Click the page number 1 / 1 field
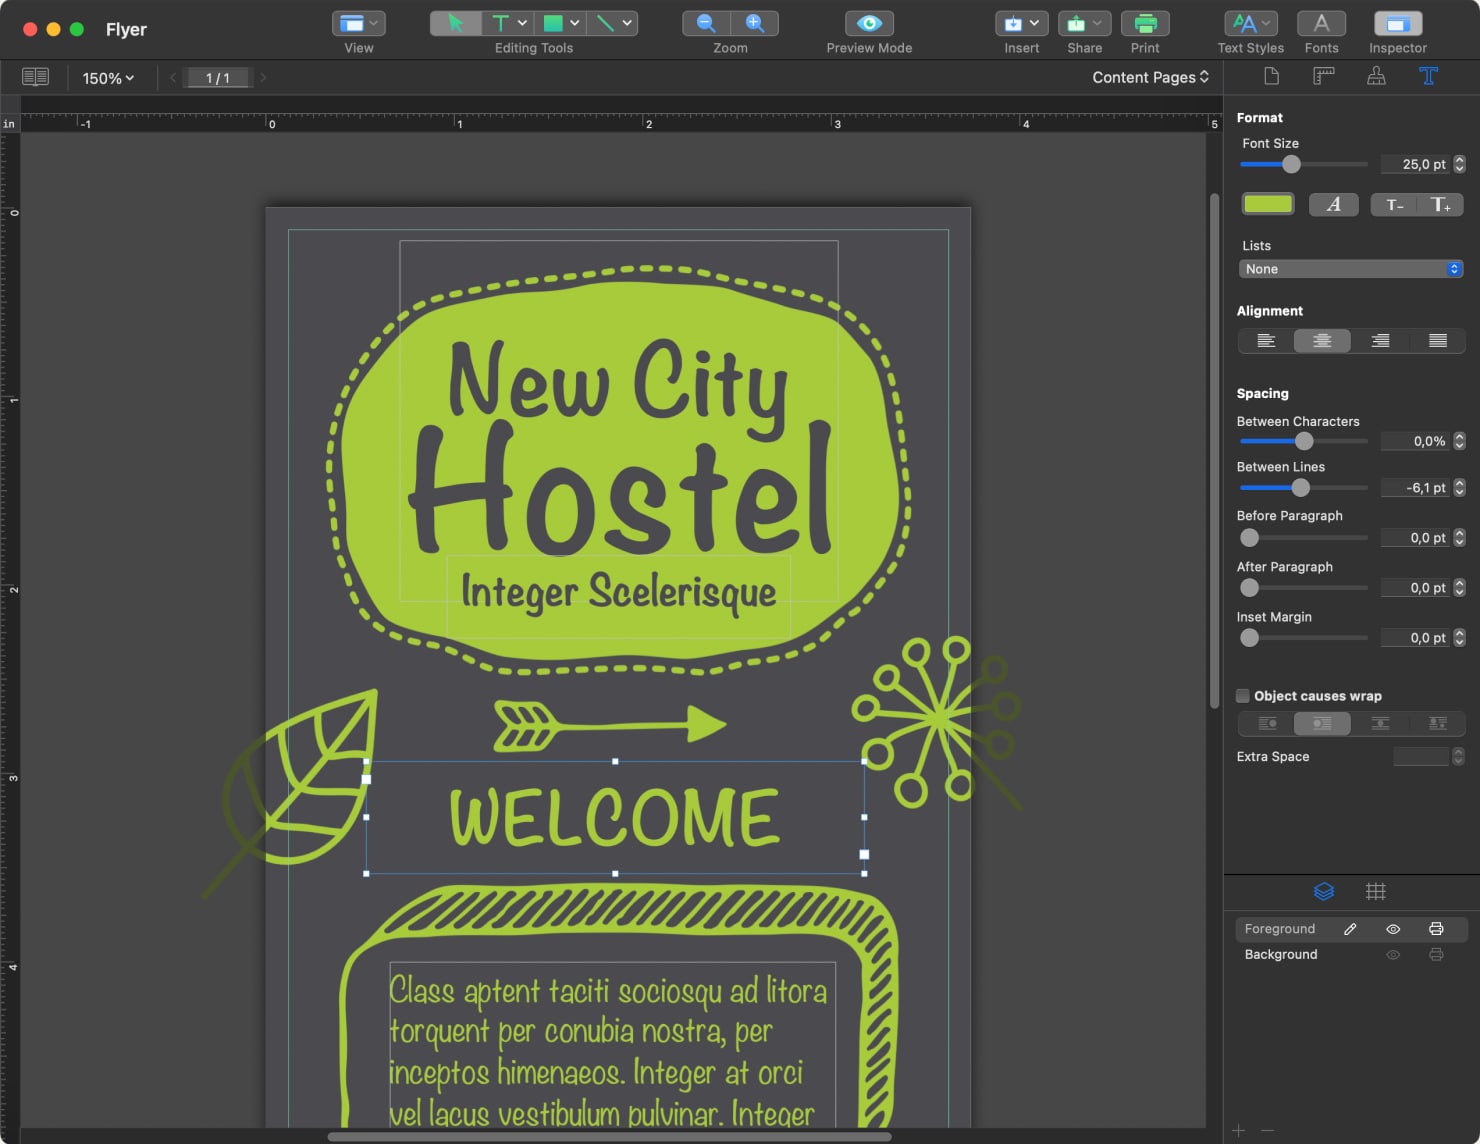This screenshot has height=1144, width=1480. point(218,78)
